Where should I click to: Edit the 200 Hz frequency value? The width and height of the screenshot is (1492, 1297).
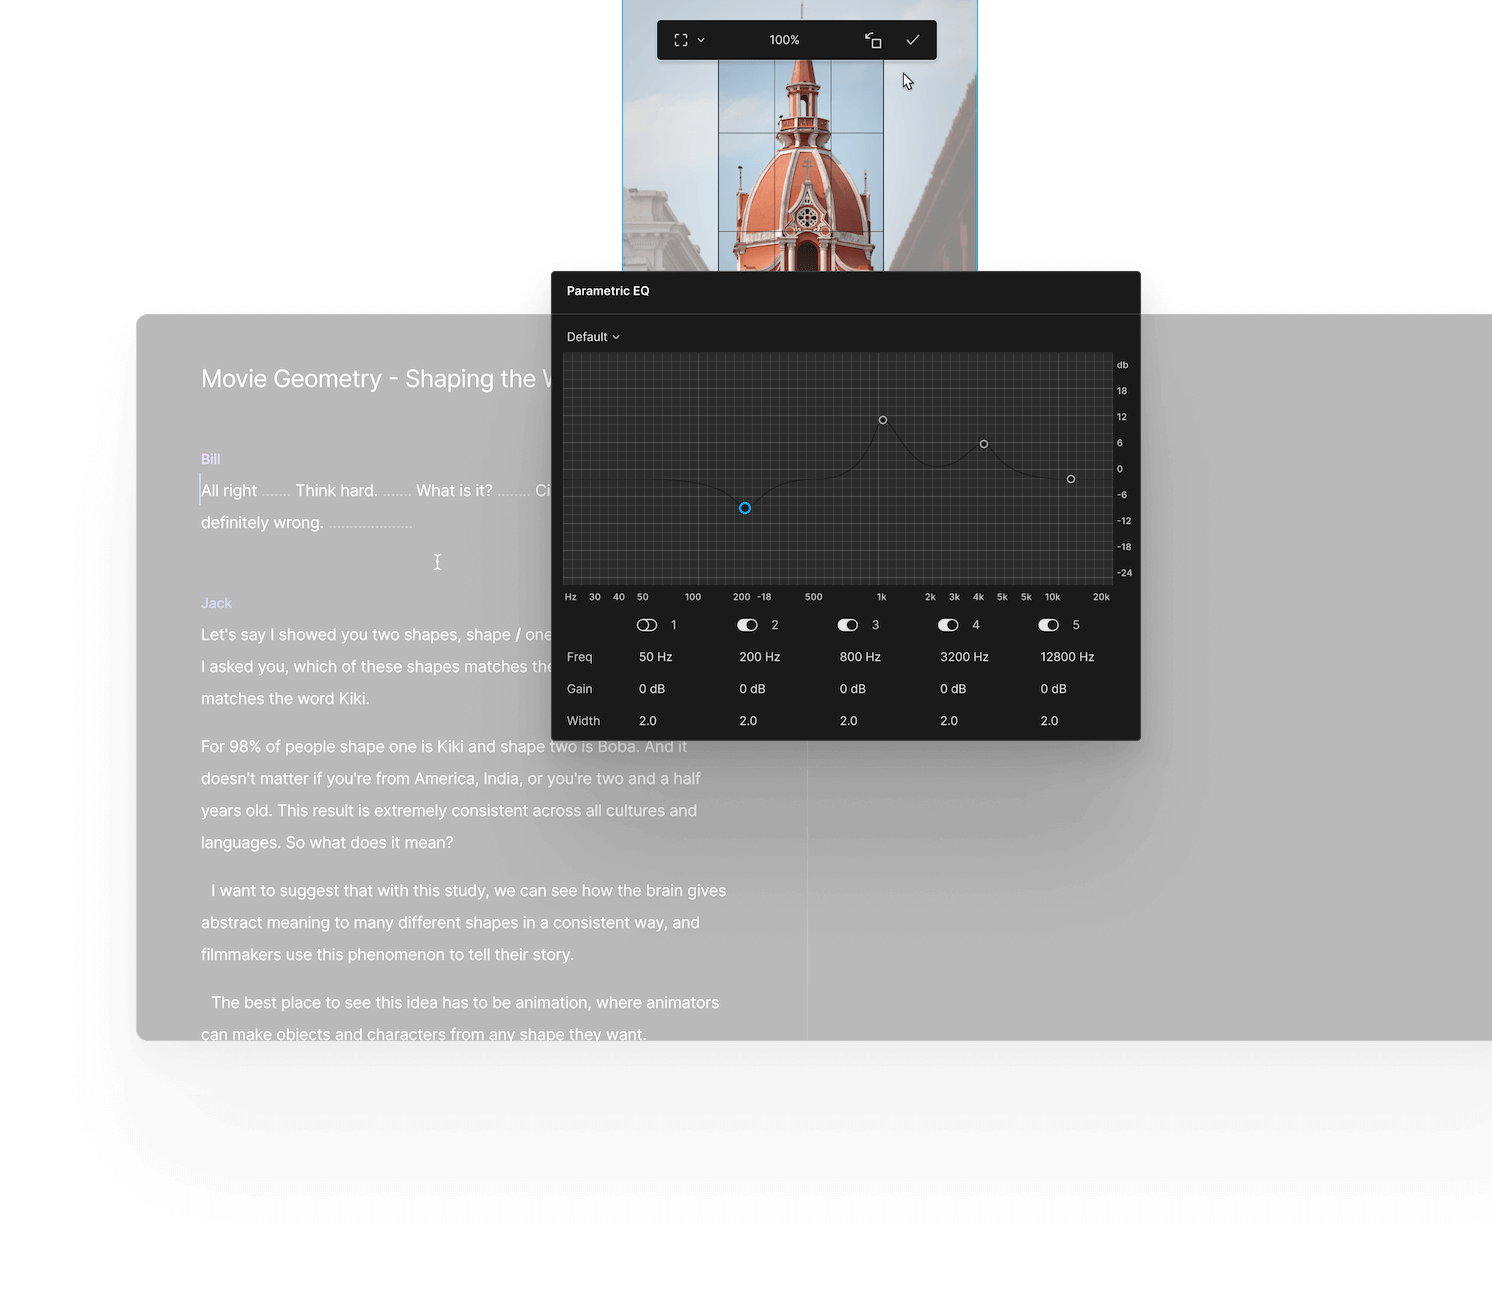pyautogui.click(x=760, y=657)
